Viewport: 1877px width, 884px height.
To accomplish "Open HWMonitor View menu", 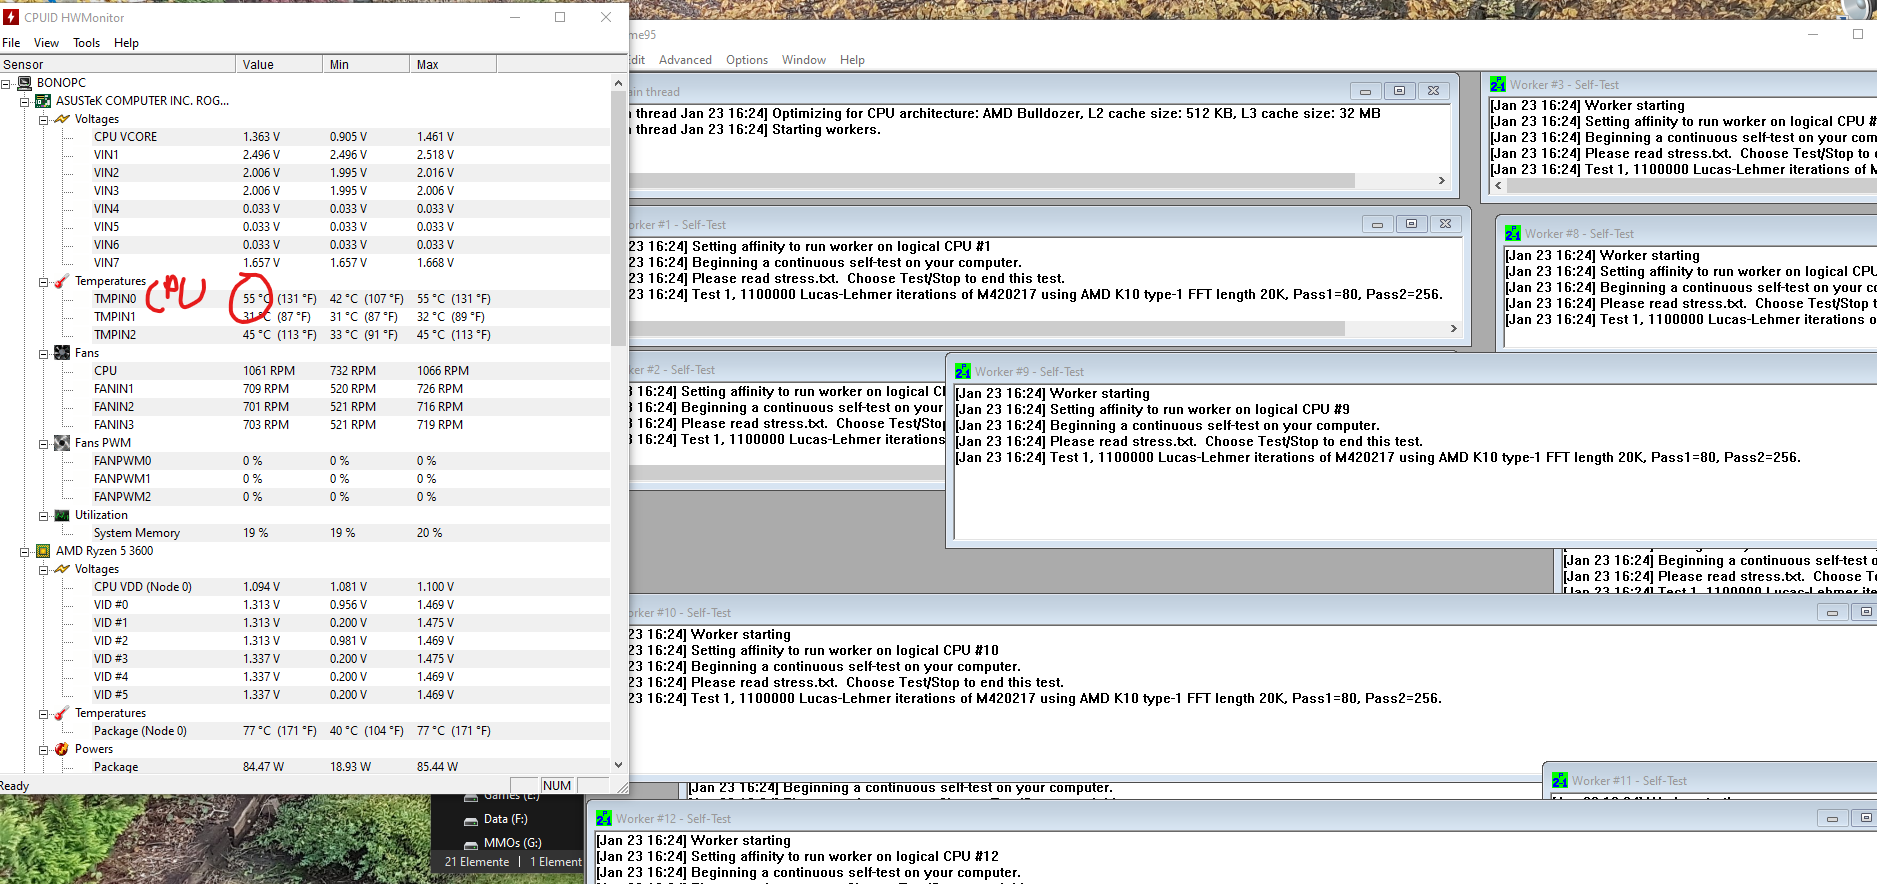I will [46, 43].
